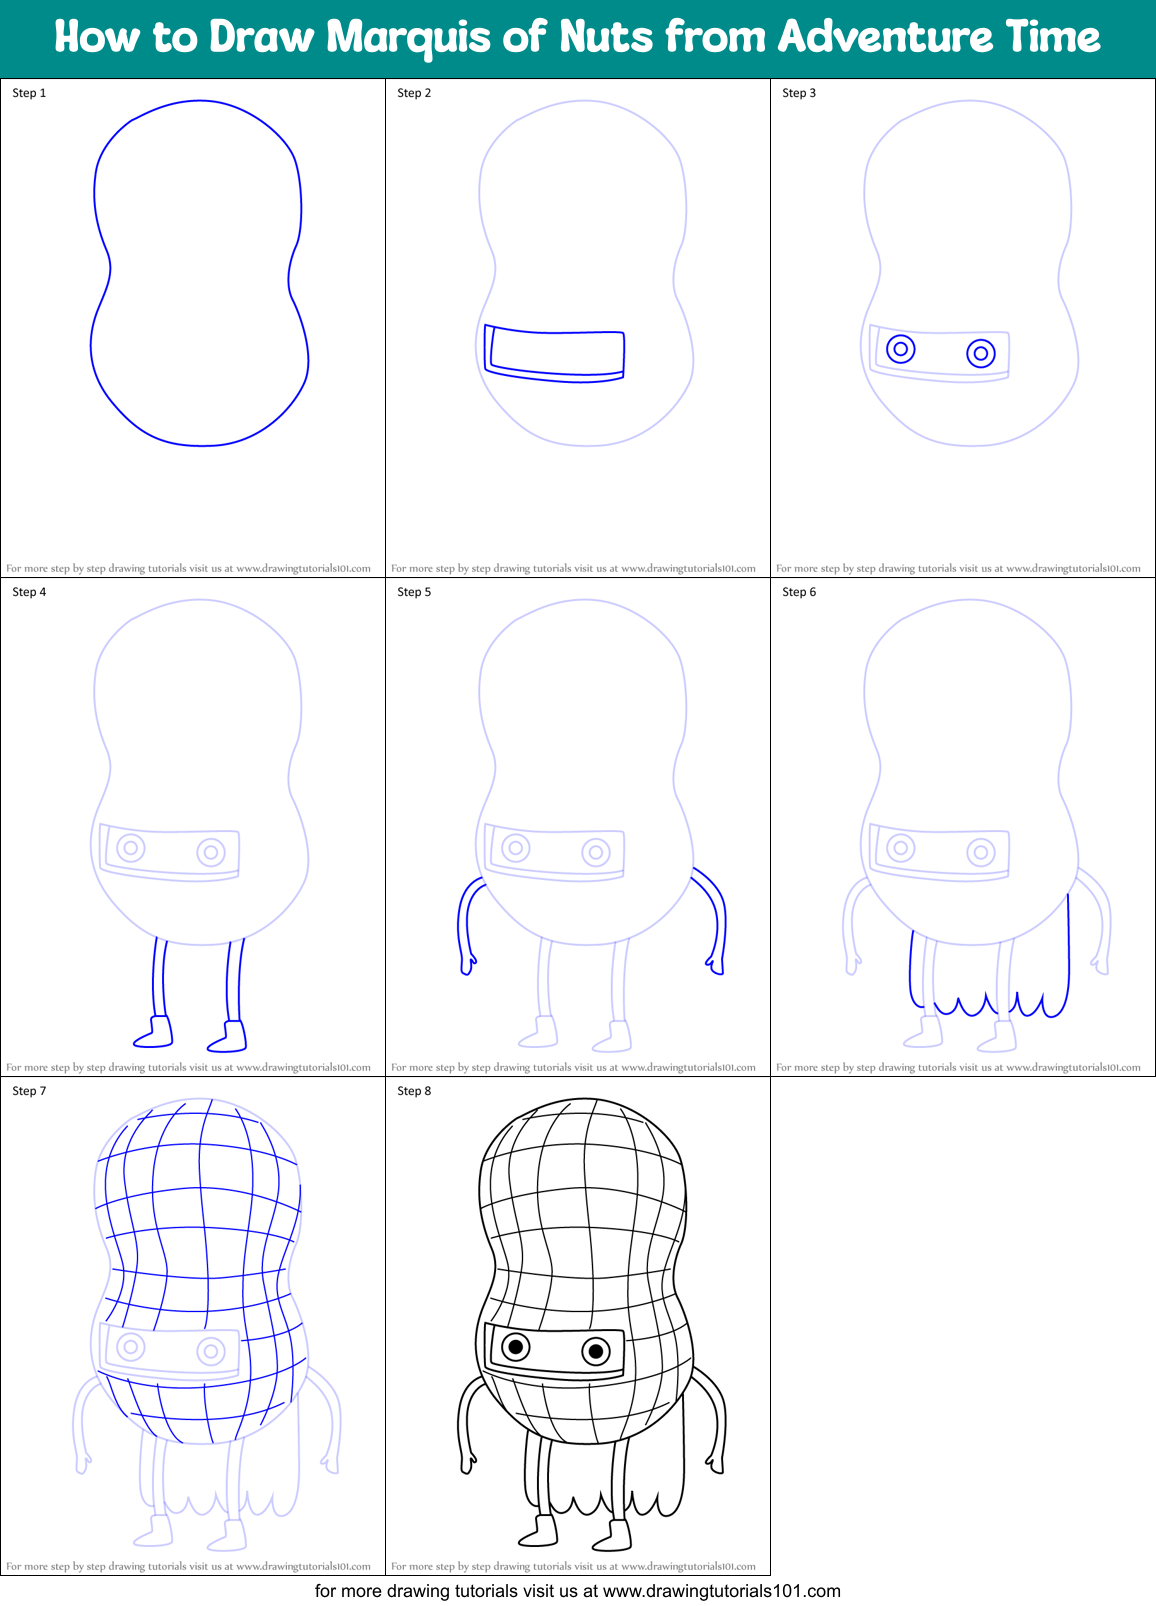Click the bottom footer drawingtutorials101.com text
Image resolution: width=1156 pixels, height=1606 pixels.
(x=578, y=1591)
